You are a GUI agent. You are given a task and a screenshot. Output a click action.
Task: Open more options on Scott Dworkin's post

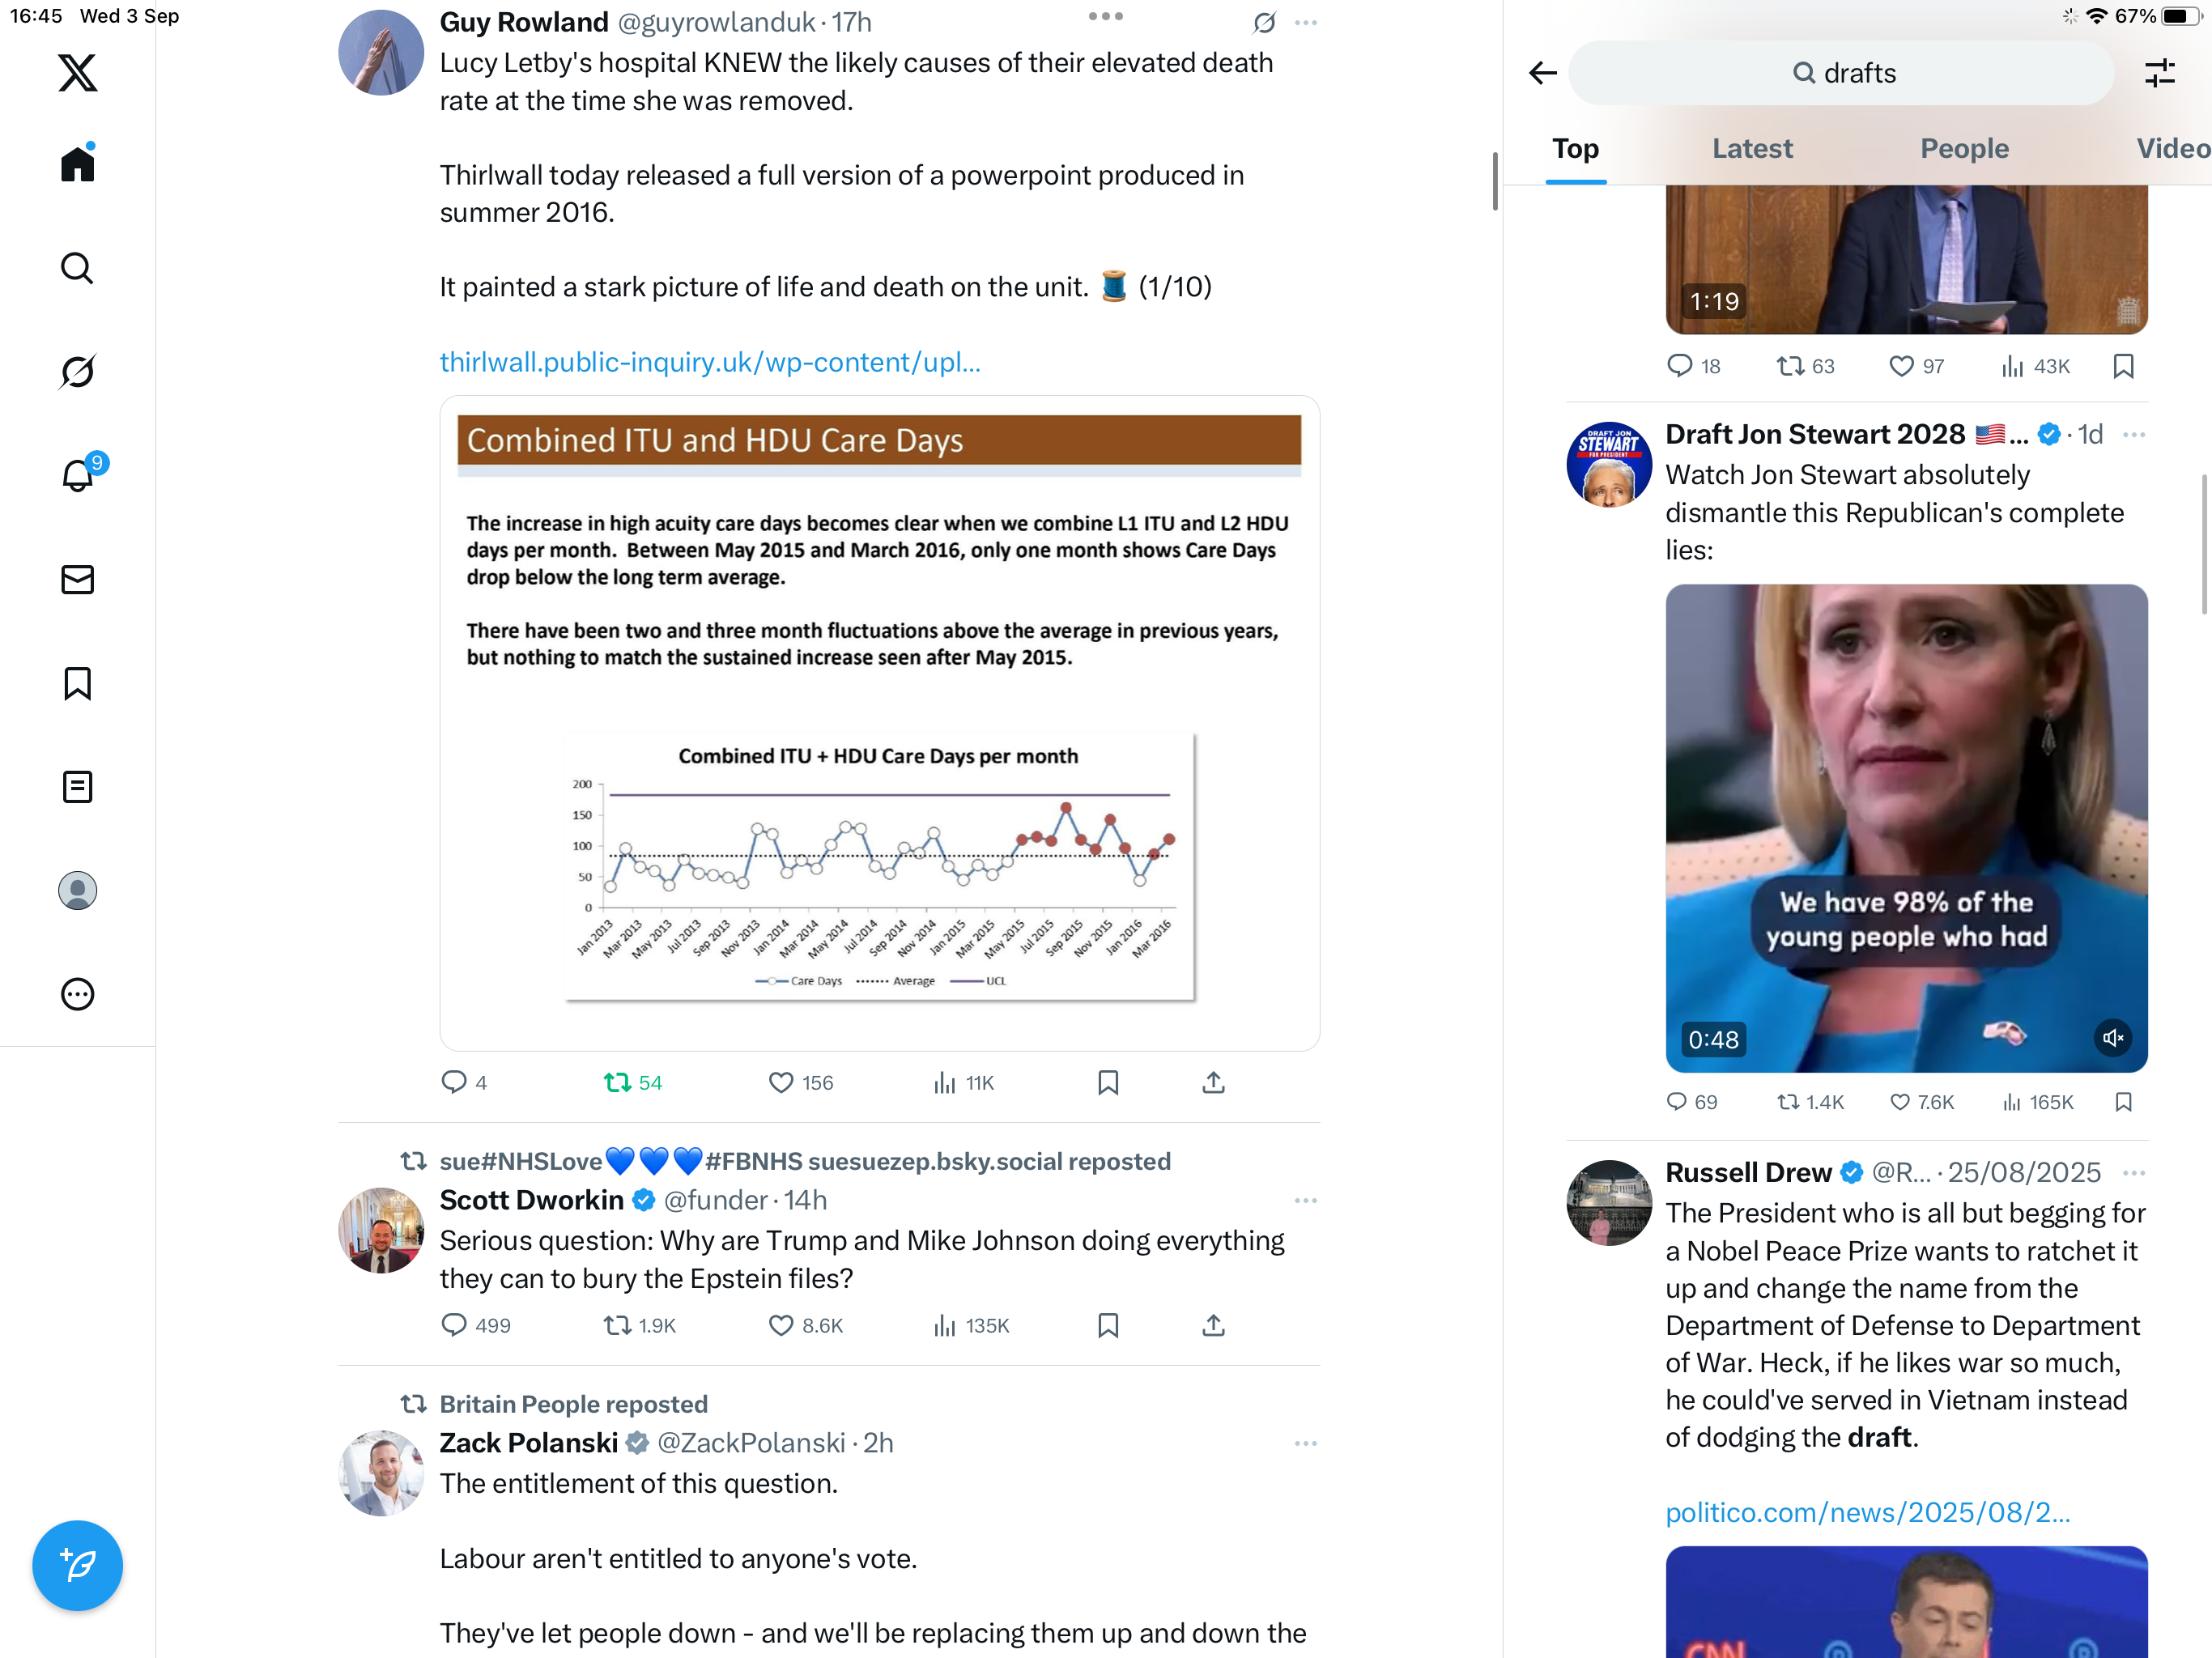click(x=1305, y=1200)
